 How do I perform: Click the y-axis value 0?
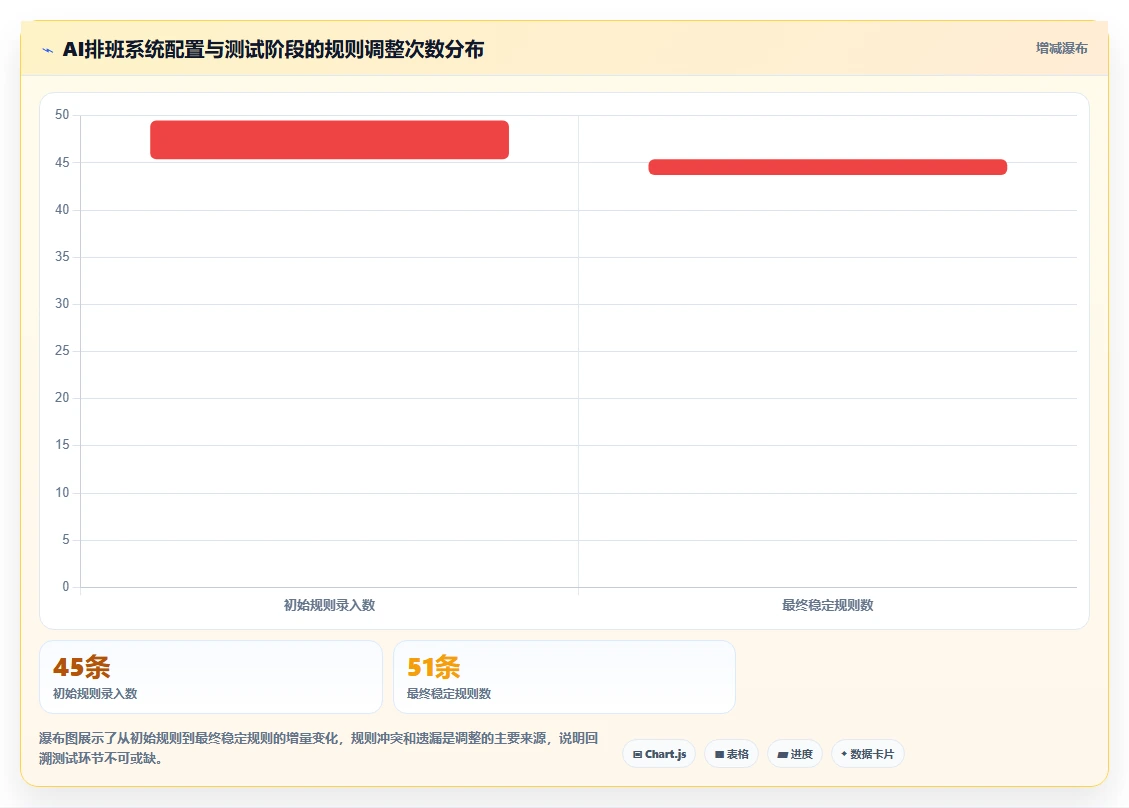pos(66,586)
